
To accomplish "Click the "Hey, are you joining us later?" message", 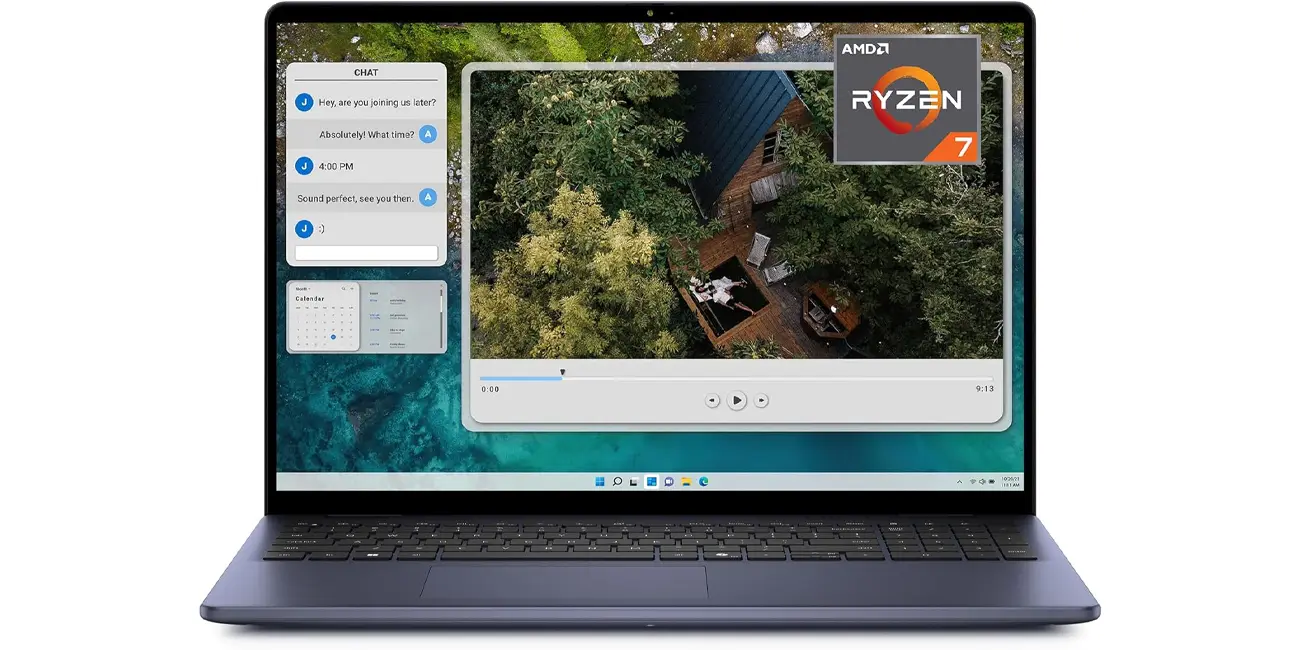I will 377,102.
